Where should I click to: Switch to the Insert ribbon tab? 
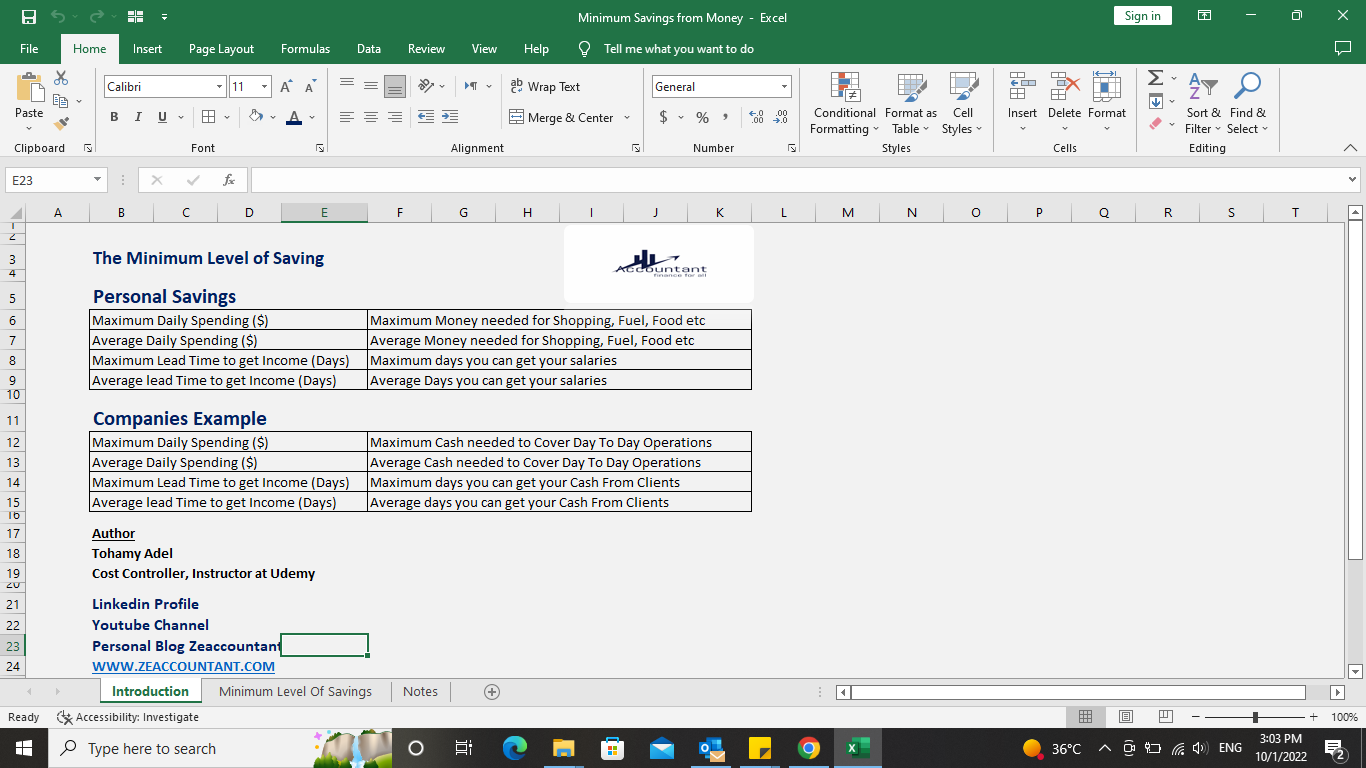click(x=147, y=49)
